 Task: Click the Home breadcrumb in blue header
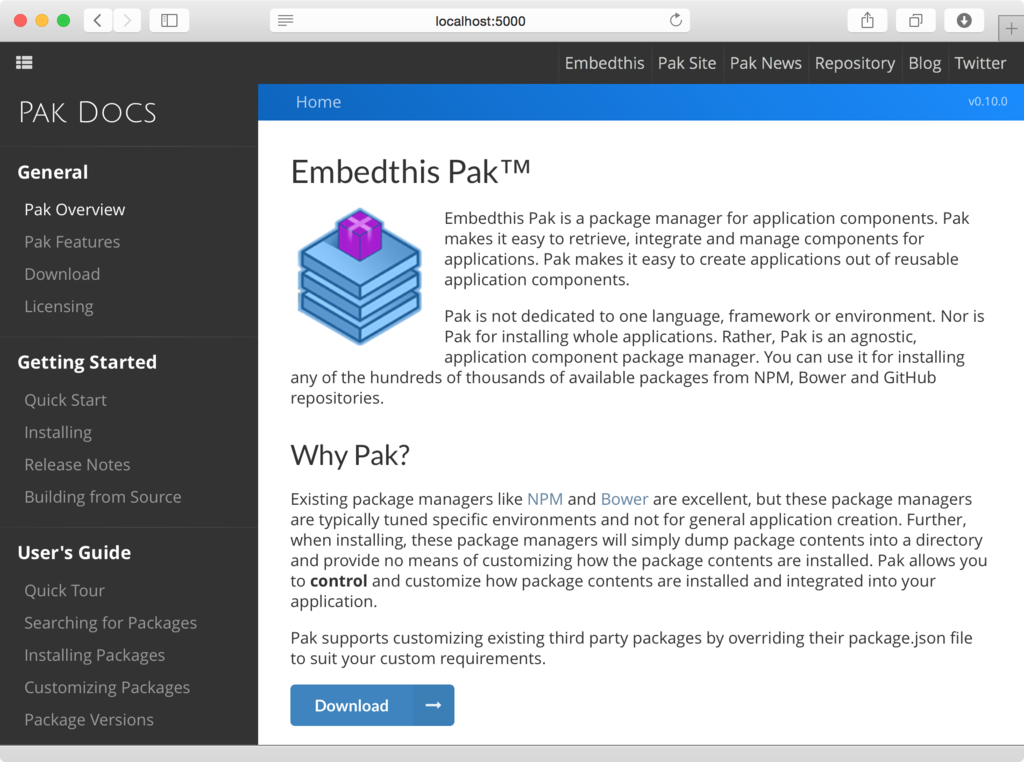click(318, 101)
